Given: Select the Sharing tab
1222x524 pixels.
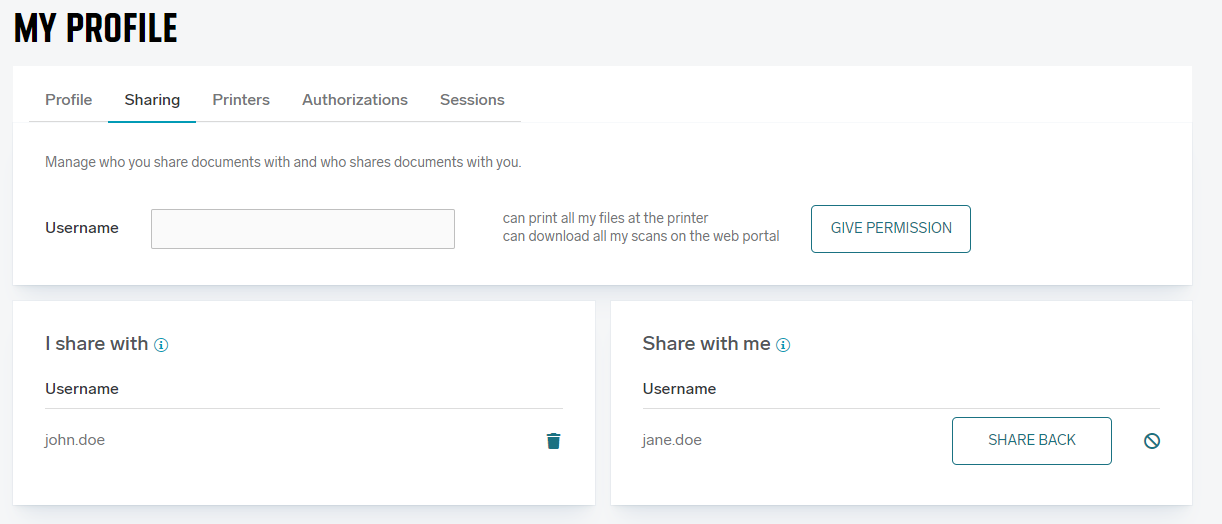Looking at the screenshot, I should click(x=152, y=100).
